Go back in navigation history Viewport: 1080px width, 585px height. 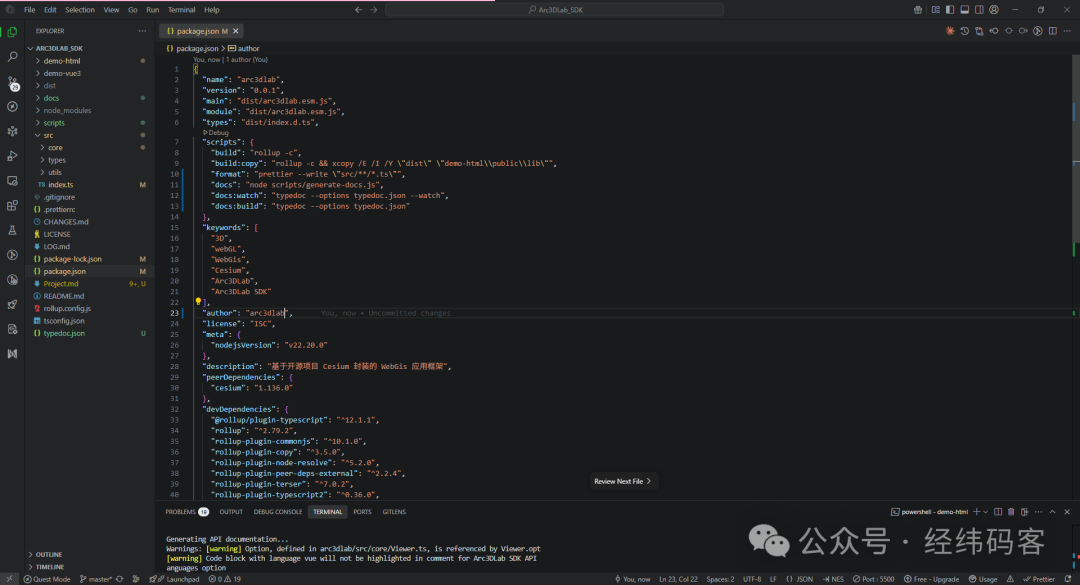point(358,10)
